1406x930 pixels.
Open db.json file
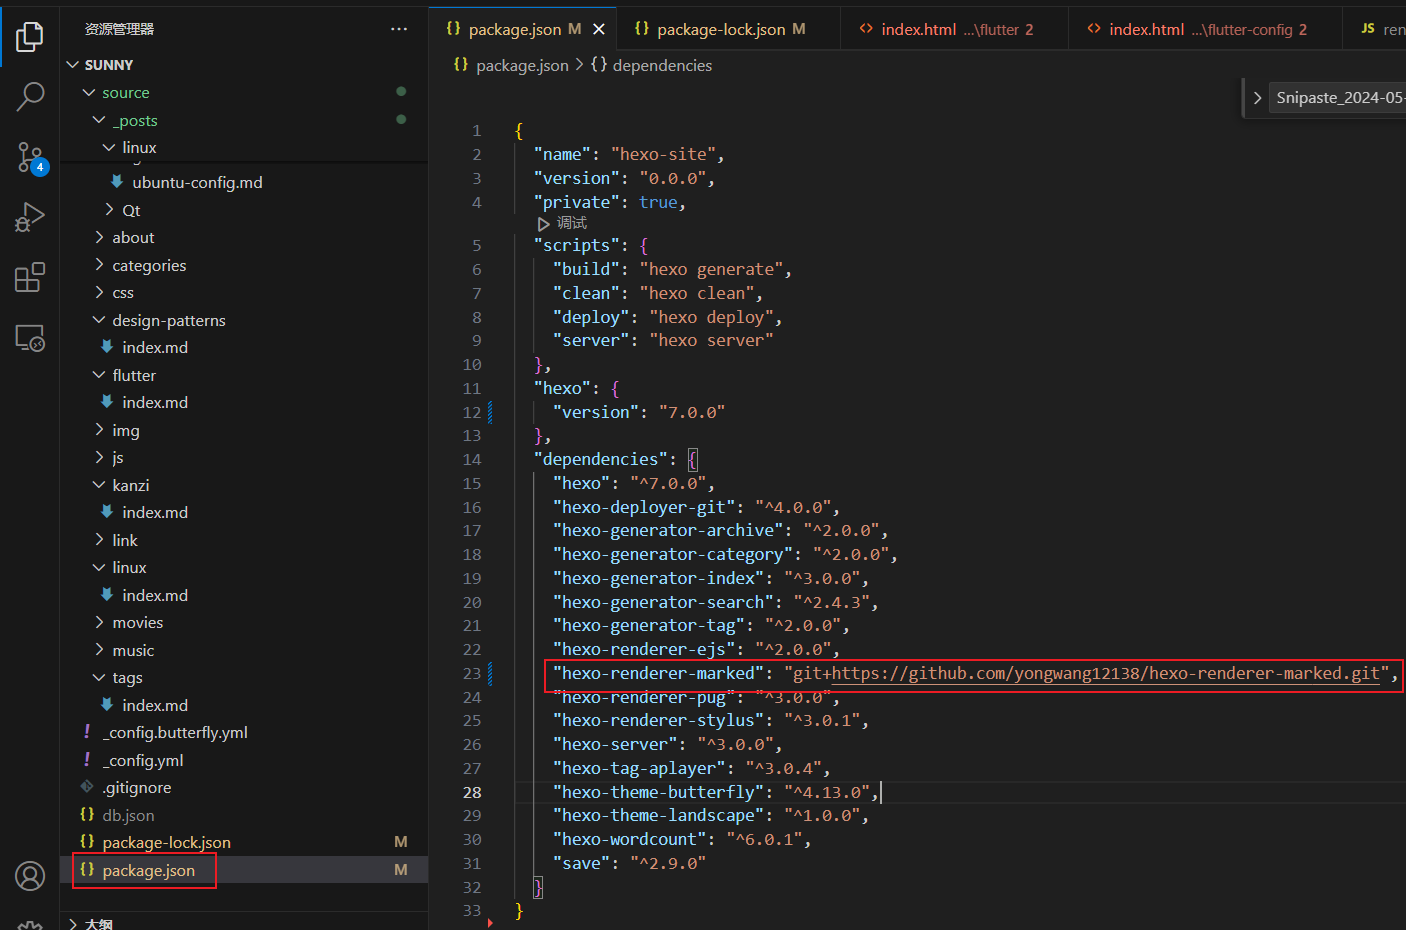pos(128,815)
